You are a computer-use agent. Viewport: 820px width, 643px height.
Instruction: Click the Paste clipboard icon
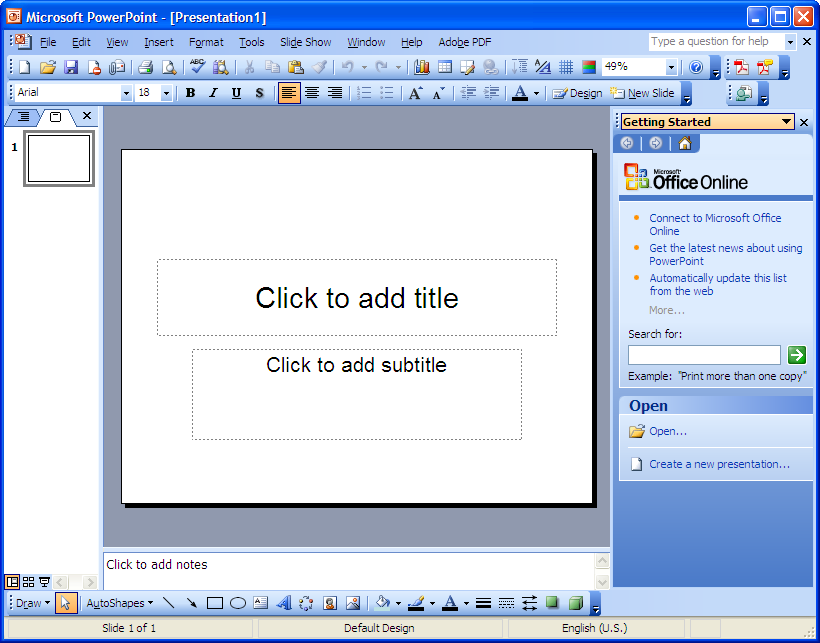click(x=295, y=67)
